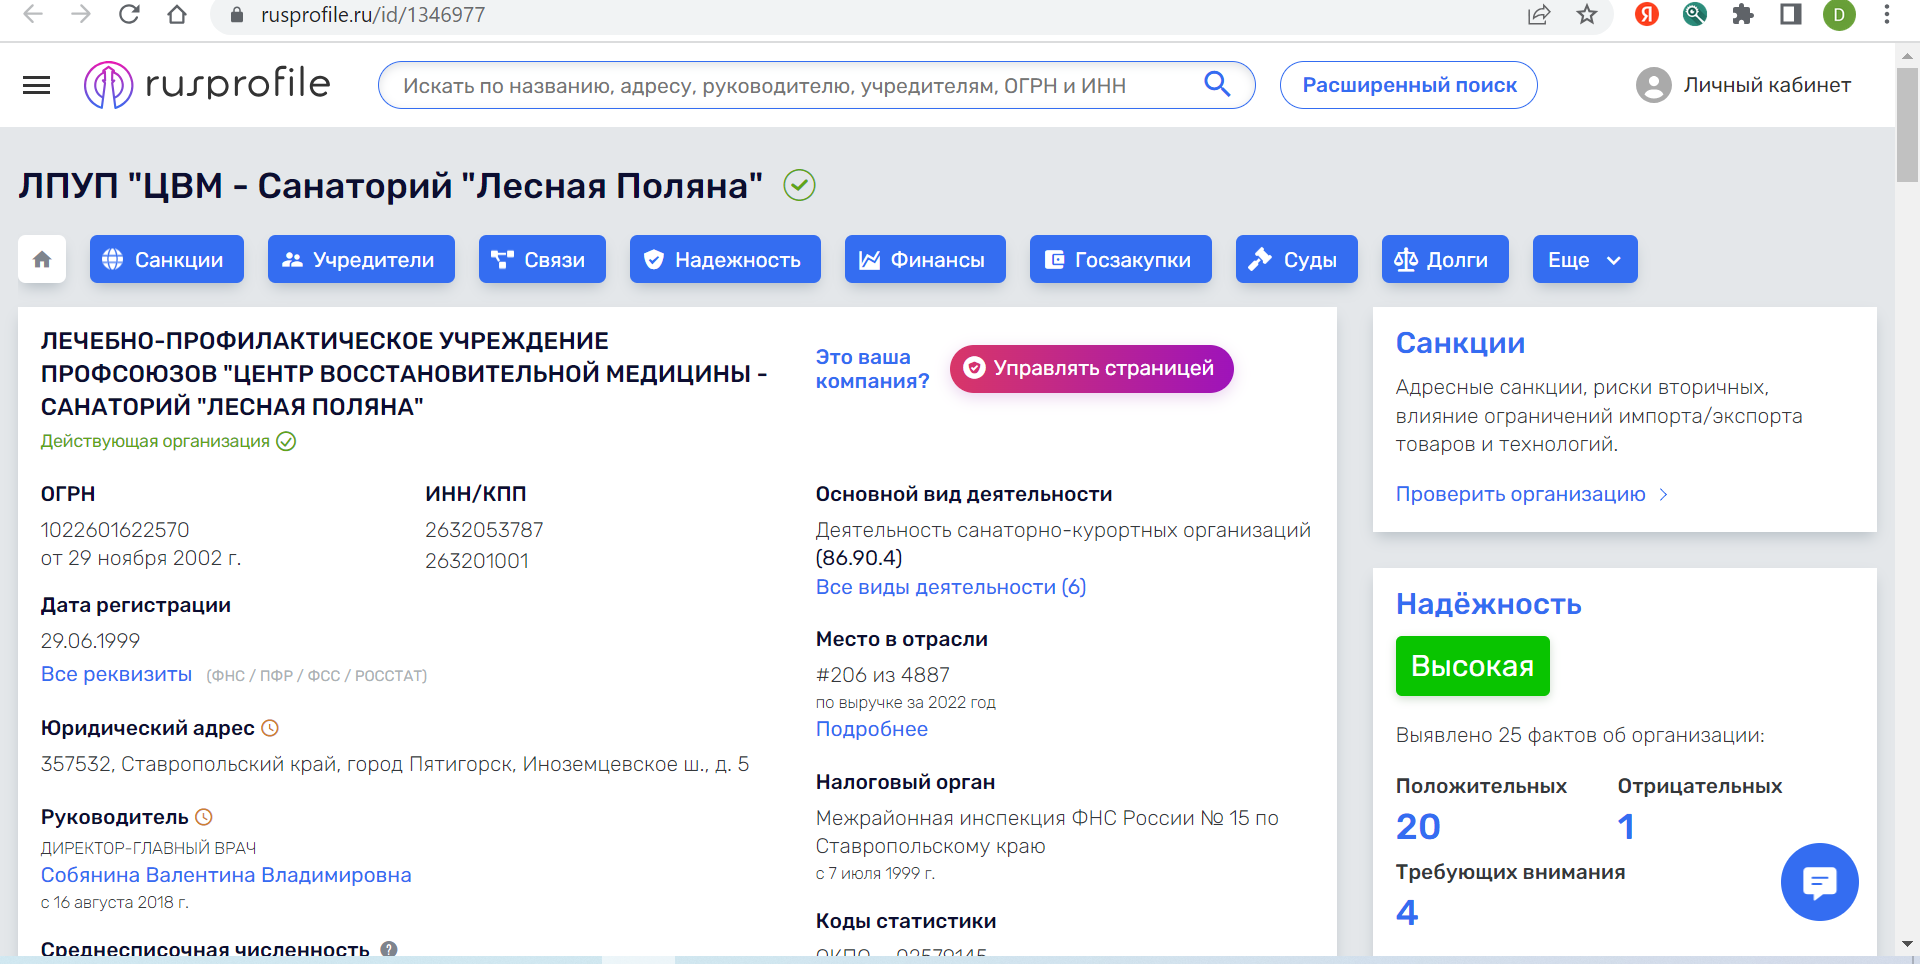The width and height of the screenshot is (1920, 964).
Task: Click the legal address text 357532 Пятигорск
Action: click(395, 764)
